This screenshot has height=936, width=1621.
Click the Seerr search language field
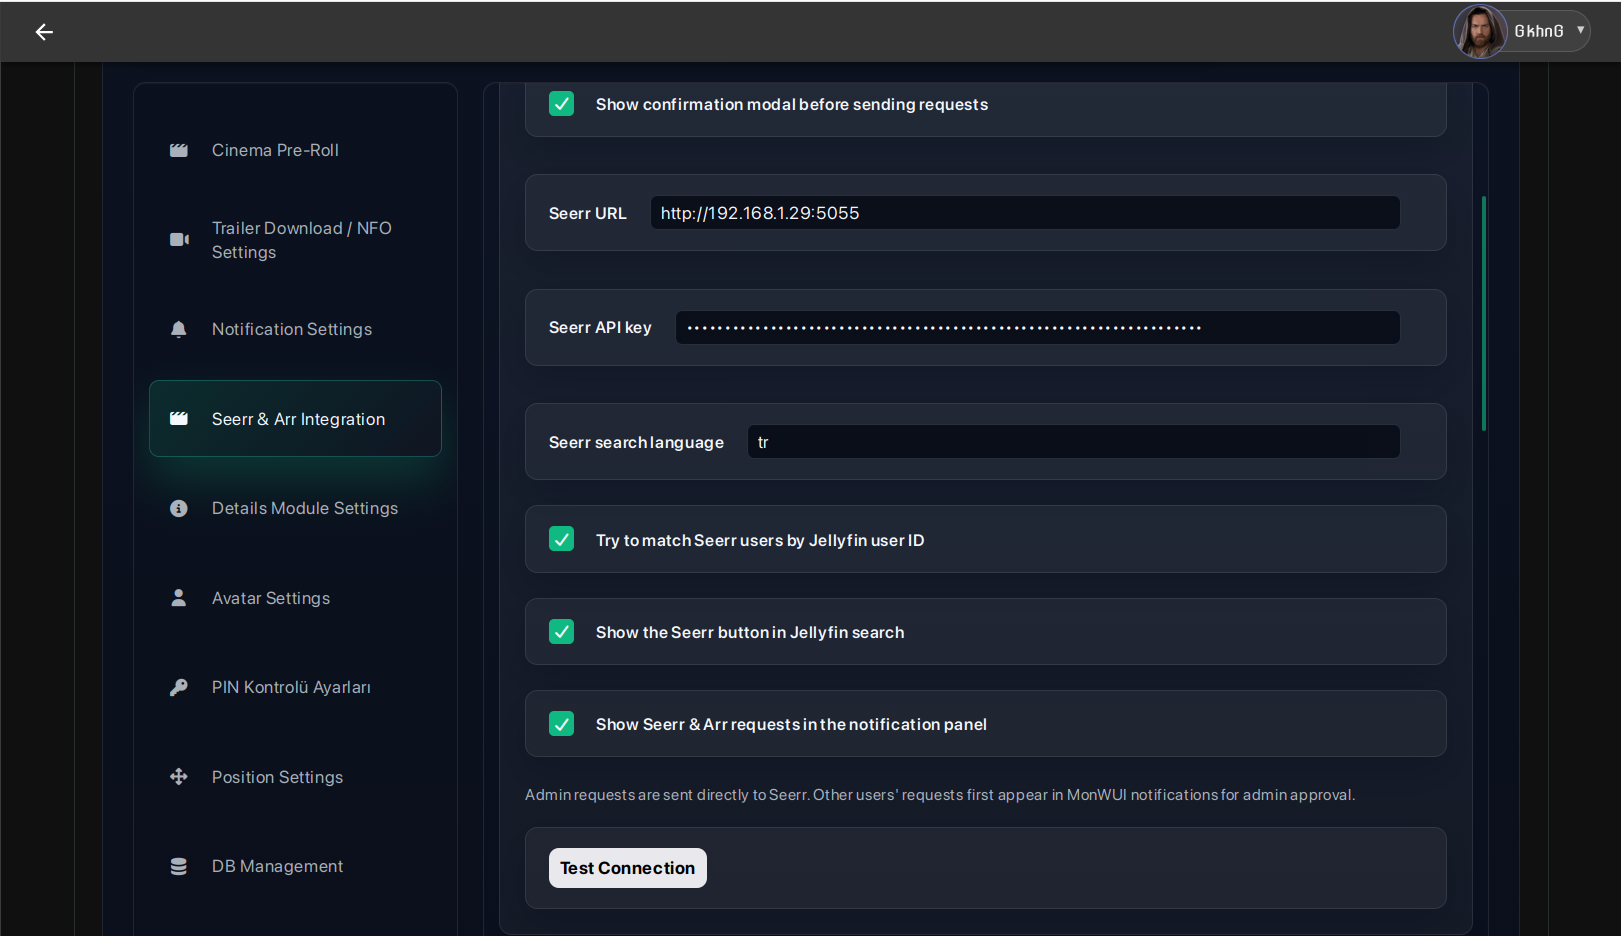(1074, 442)
